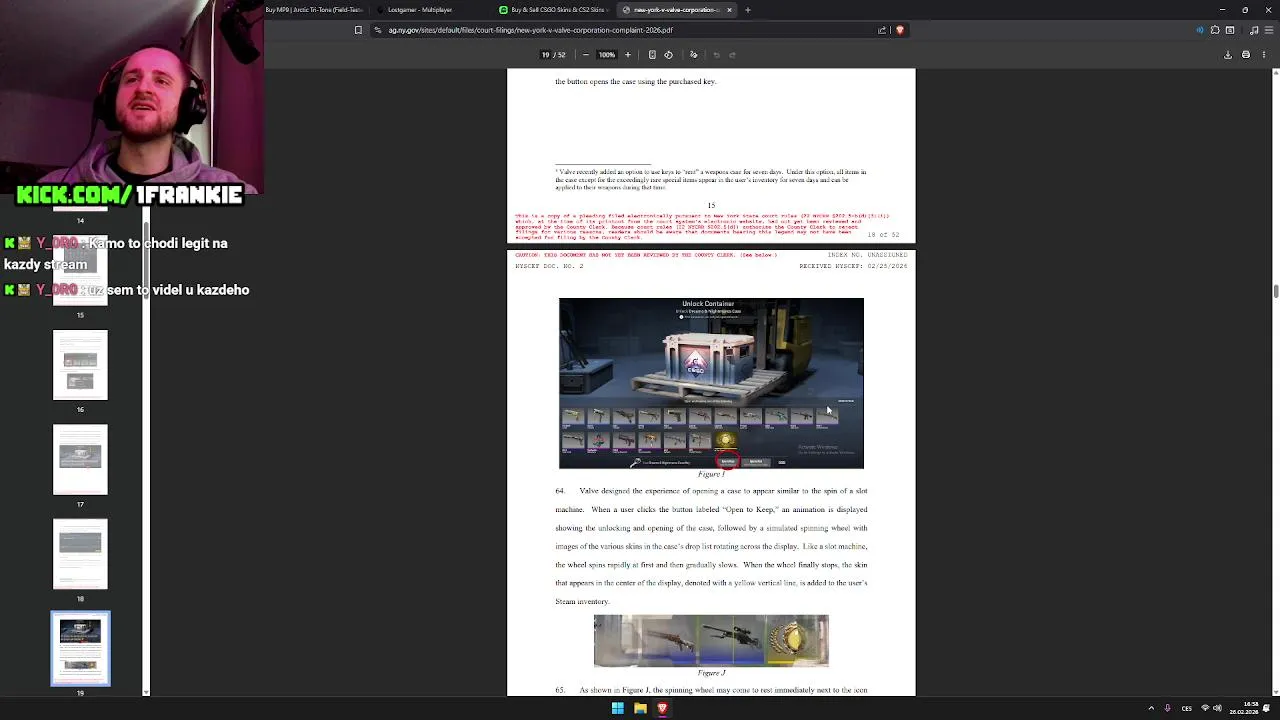Toggle the browser sidebar panel icon
This screenshot has height=720, width=1280.
(1231, 30)
